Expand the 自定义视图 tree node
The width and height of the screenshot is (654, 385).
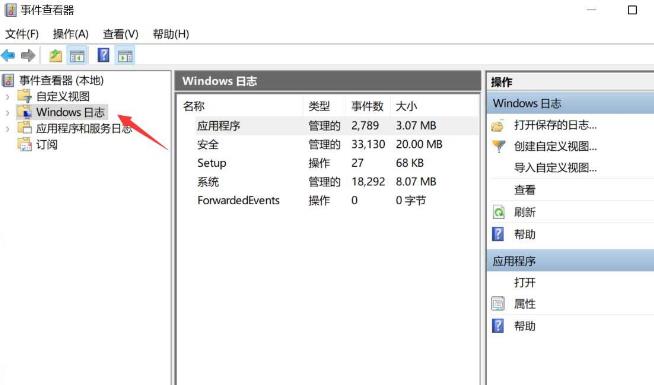[7, 97]
